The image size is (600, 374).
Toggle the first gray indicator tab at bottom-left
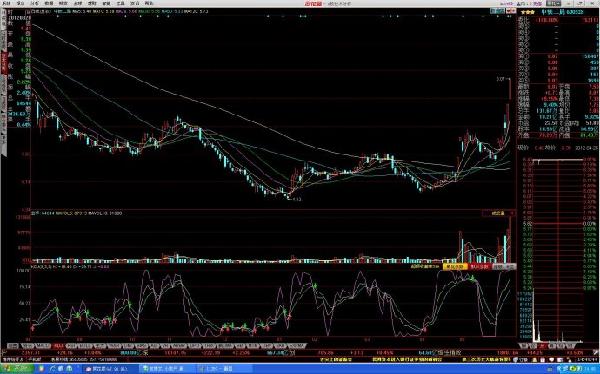coord(13,346)
